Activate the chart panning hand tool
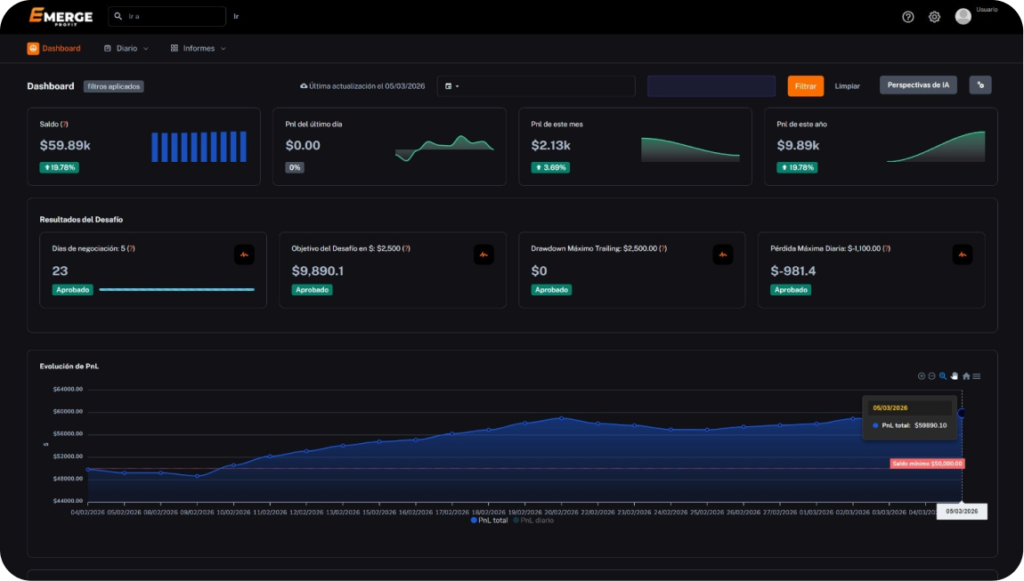This screenshot has width=1024, height=581. (954, 376)
